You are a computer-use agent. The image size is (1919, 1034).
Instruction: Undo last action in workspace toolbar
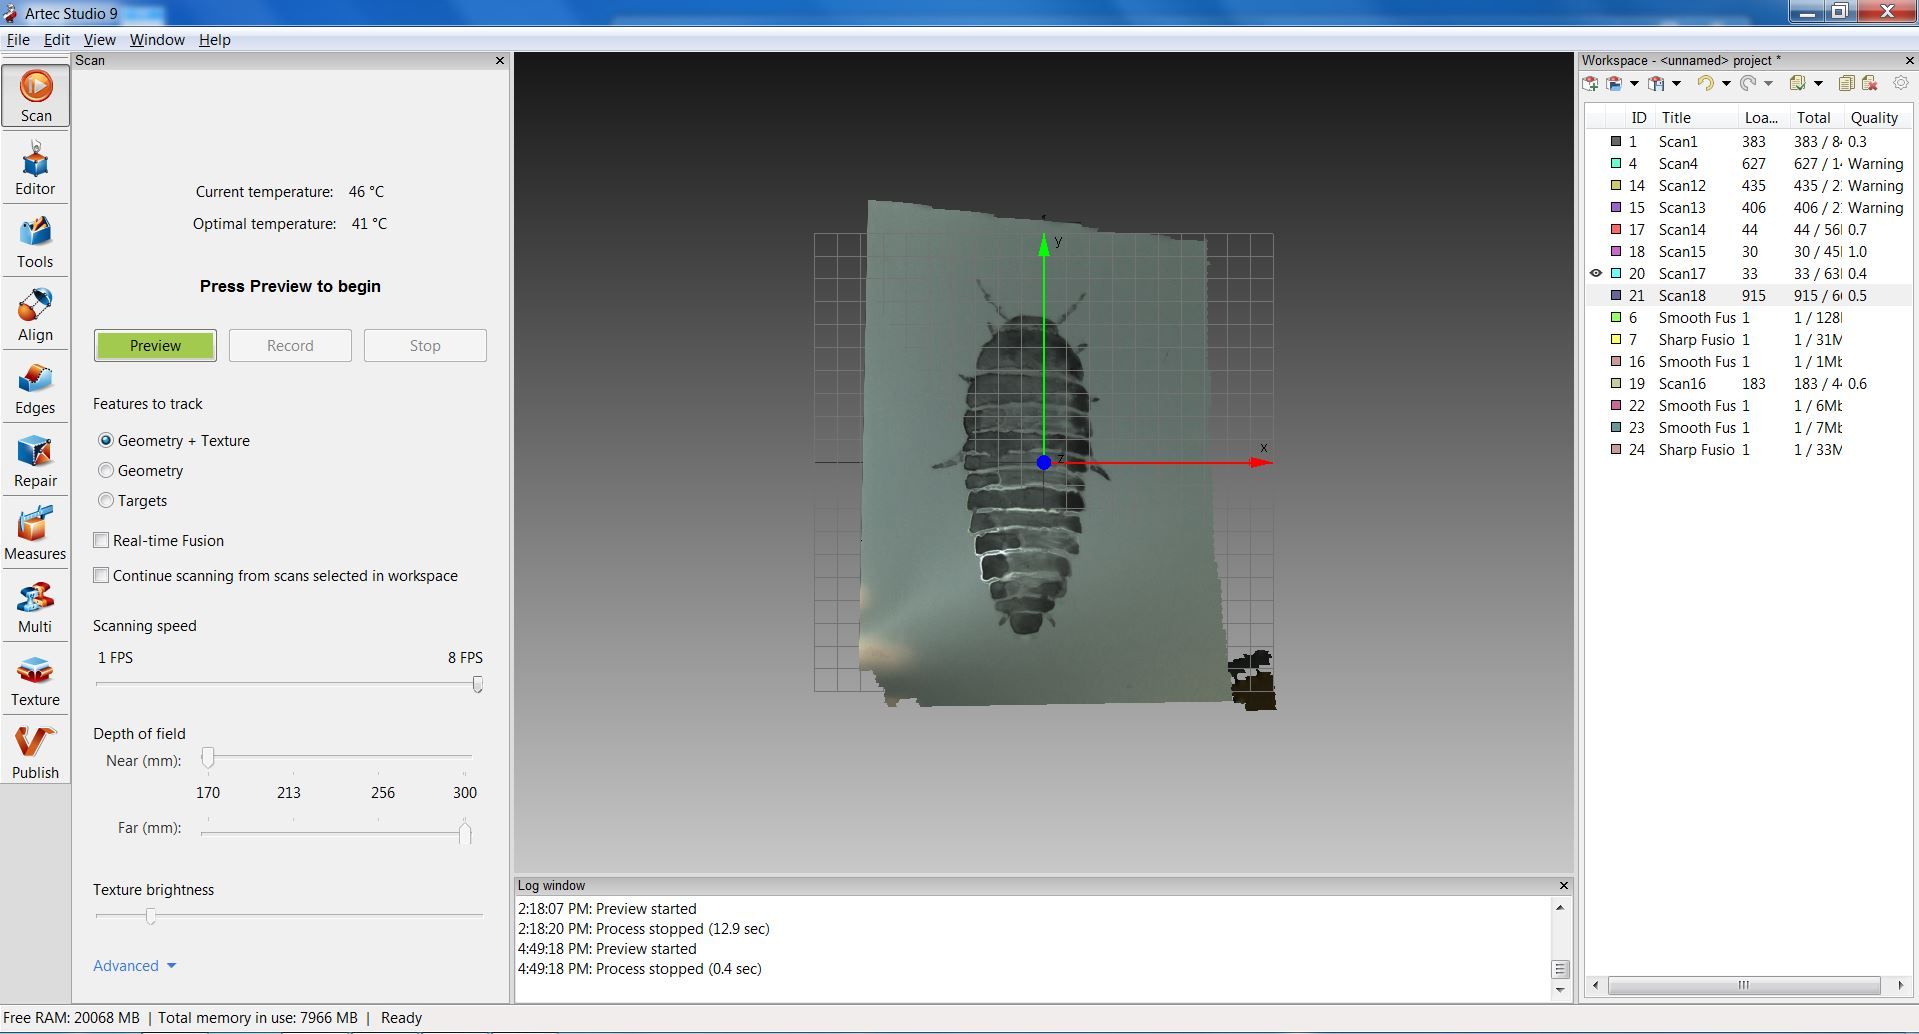(x=1707, y=83)
